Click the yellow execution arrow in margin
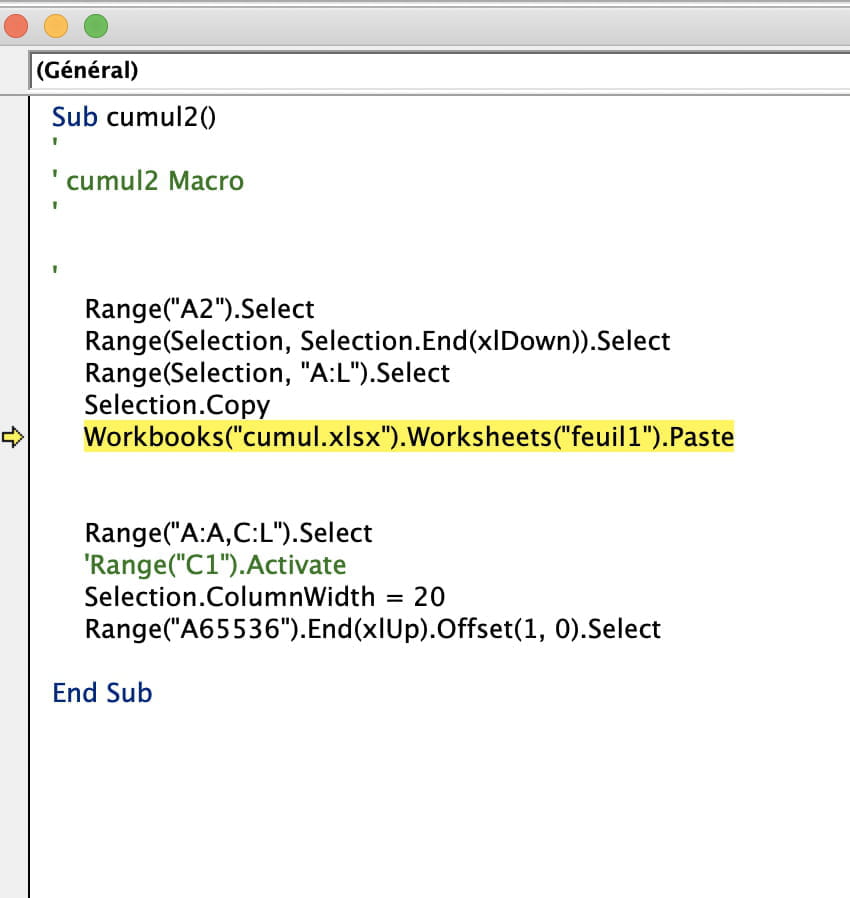This screenshot has width=850, height=898. [13, 438]
